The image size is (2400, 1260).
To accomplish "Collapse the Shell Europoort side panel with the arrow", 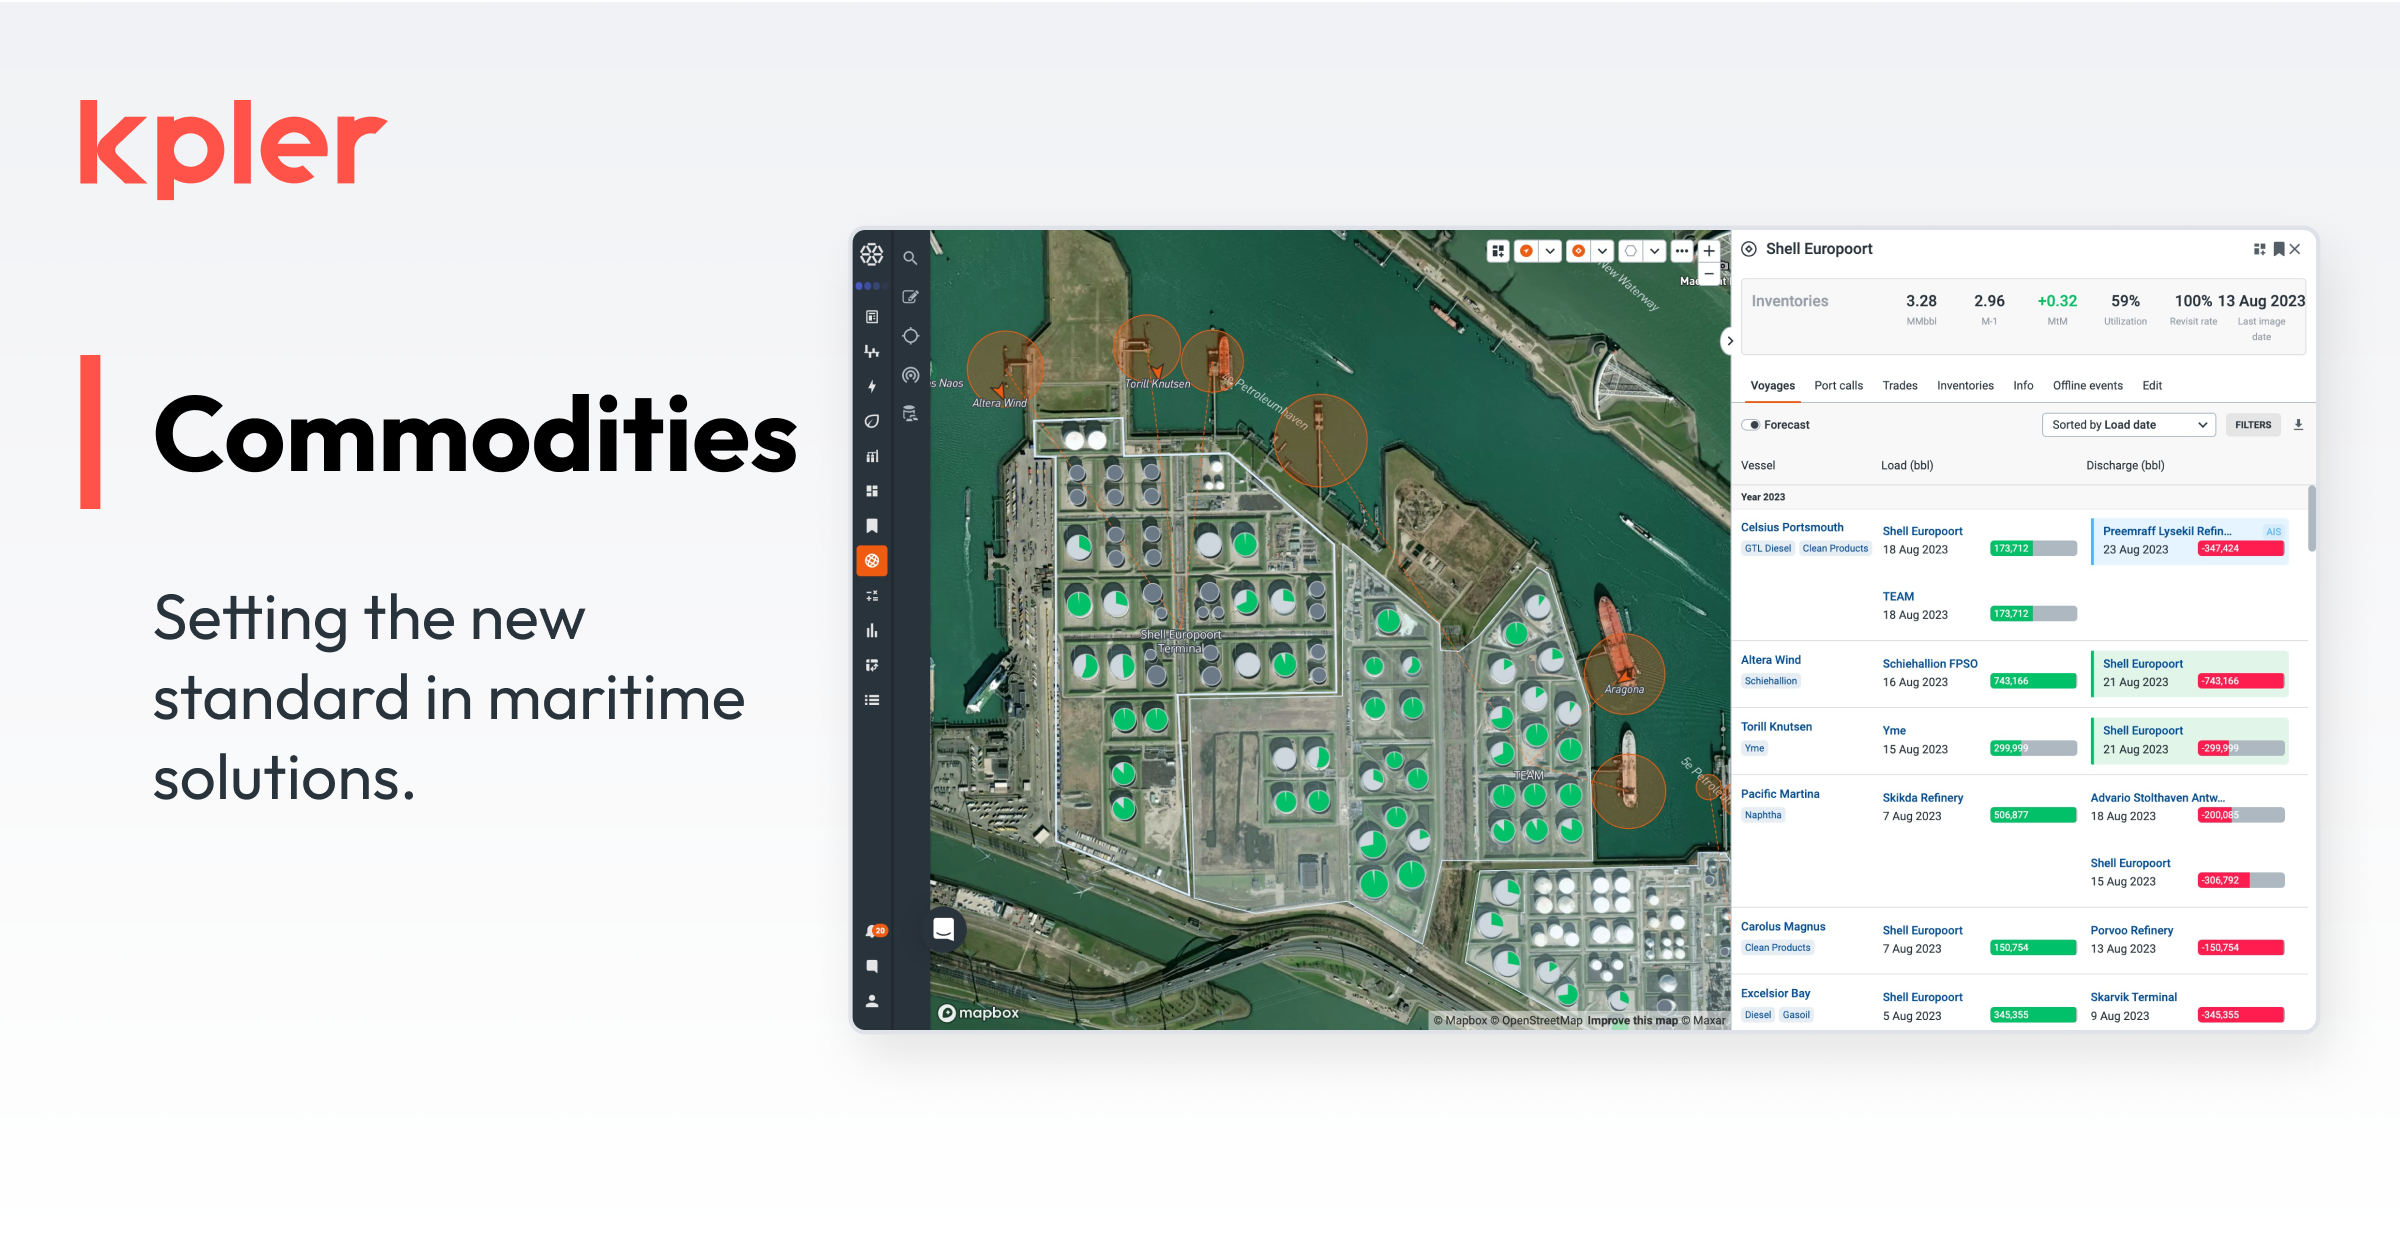I will (1730, 341).
